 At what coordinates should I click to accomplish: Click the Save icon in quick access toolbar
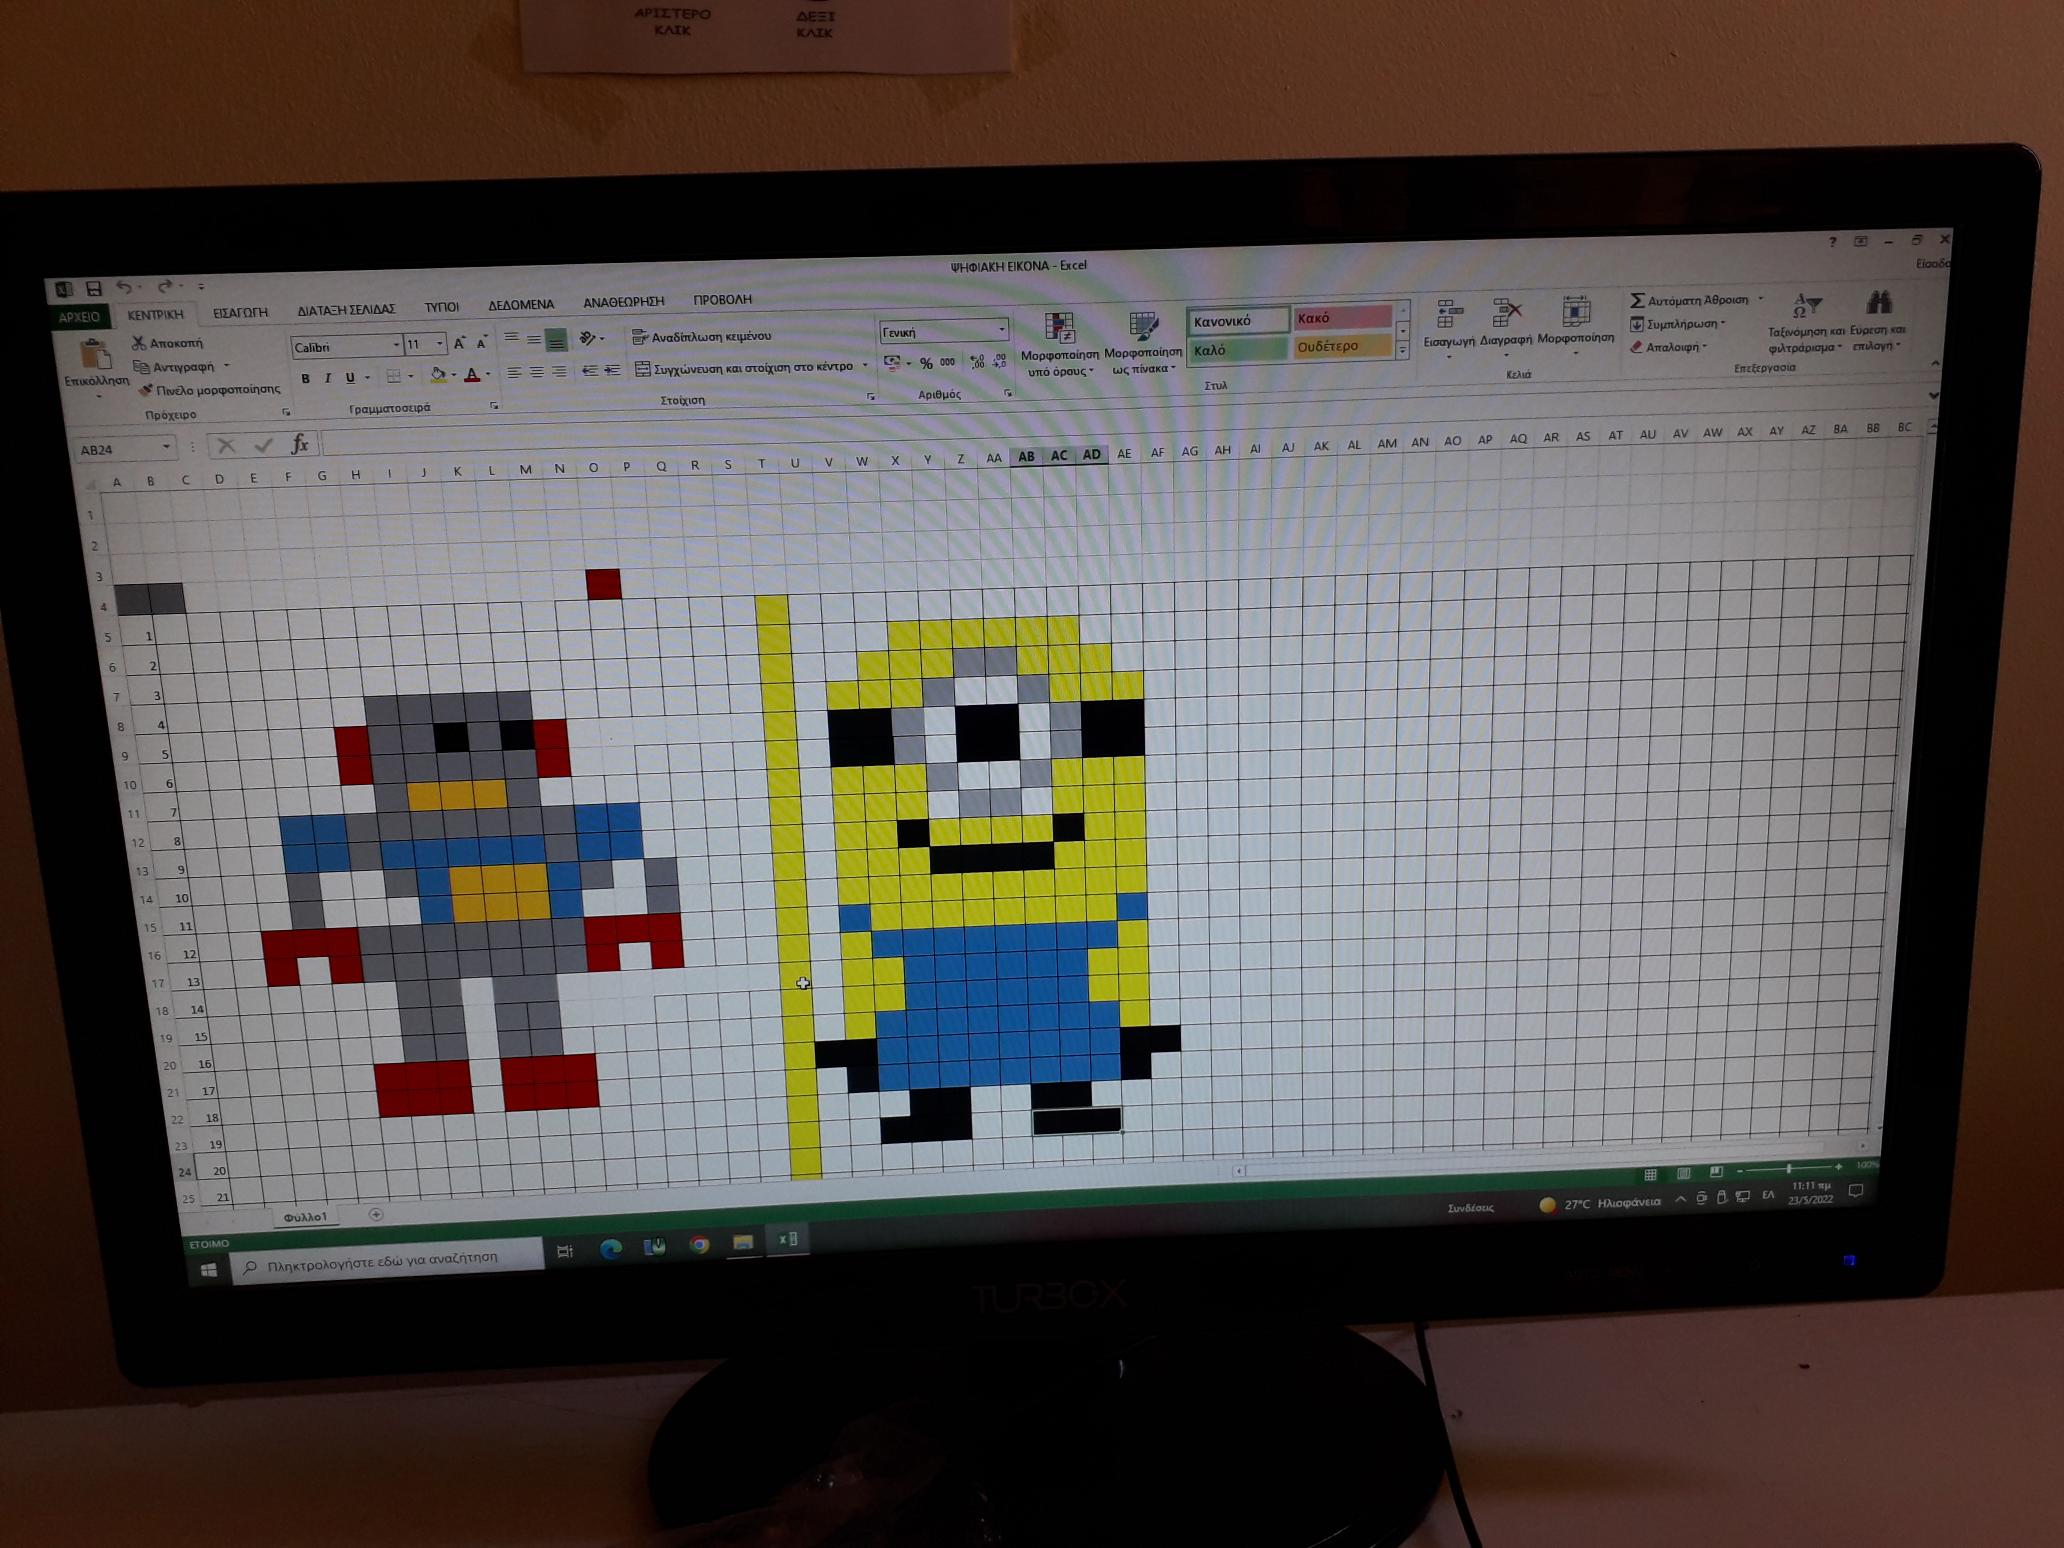tap(93, 289)
